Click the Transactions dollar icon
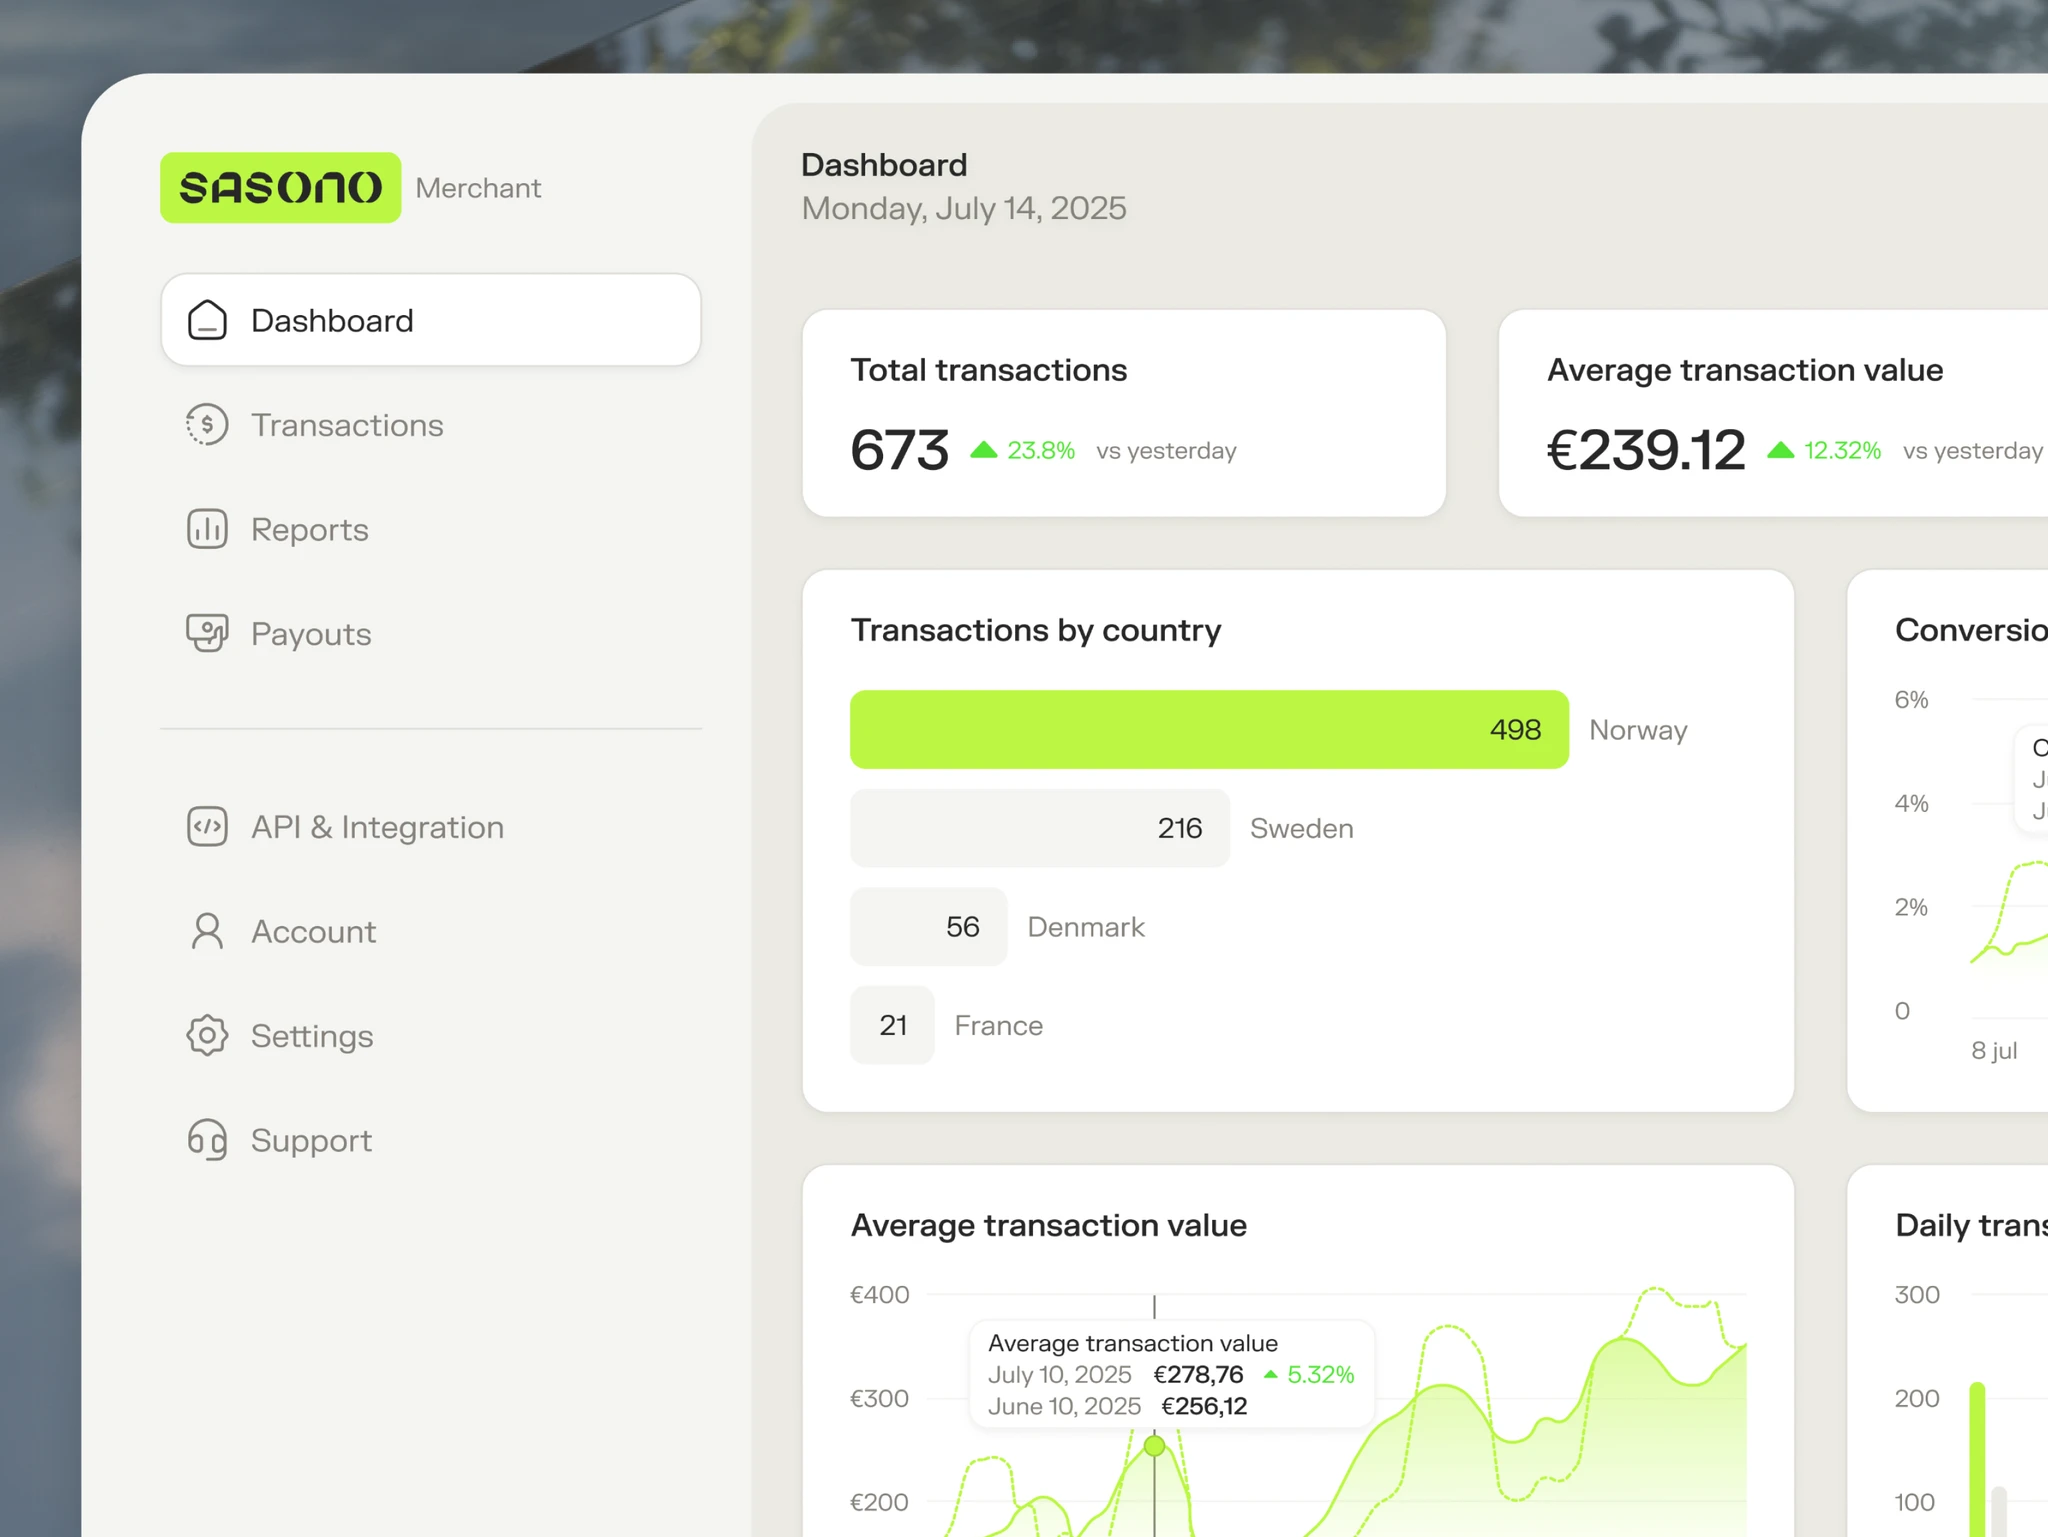2048x1537 pixels. click(207, 425)
